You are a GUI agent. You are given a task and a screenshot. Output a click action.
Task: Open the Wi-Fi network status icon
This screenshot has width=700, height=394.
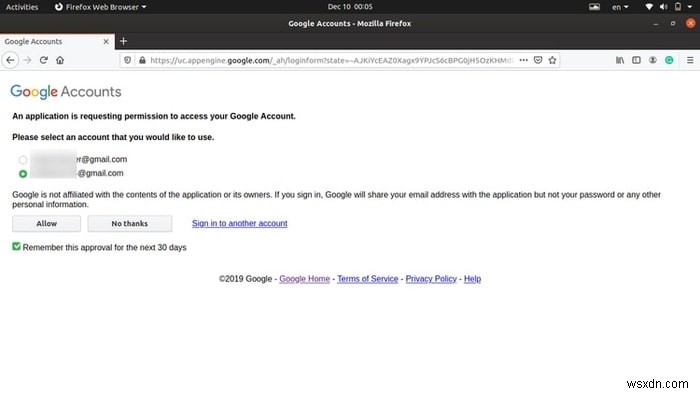649,7
